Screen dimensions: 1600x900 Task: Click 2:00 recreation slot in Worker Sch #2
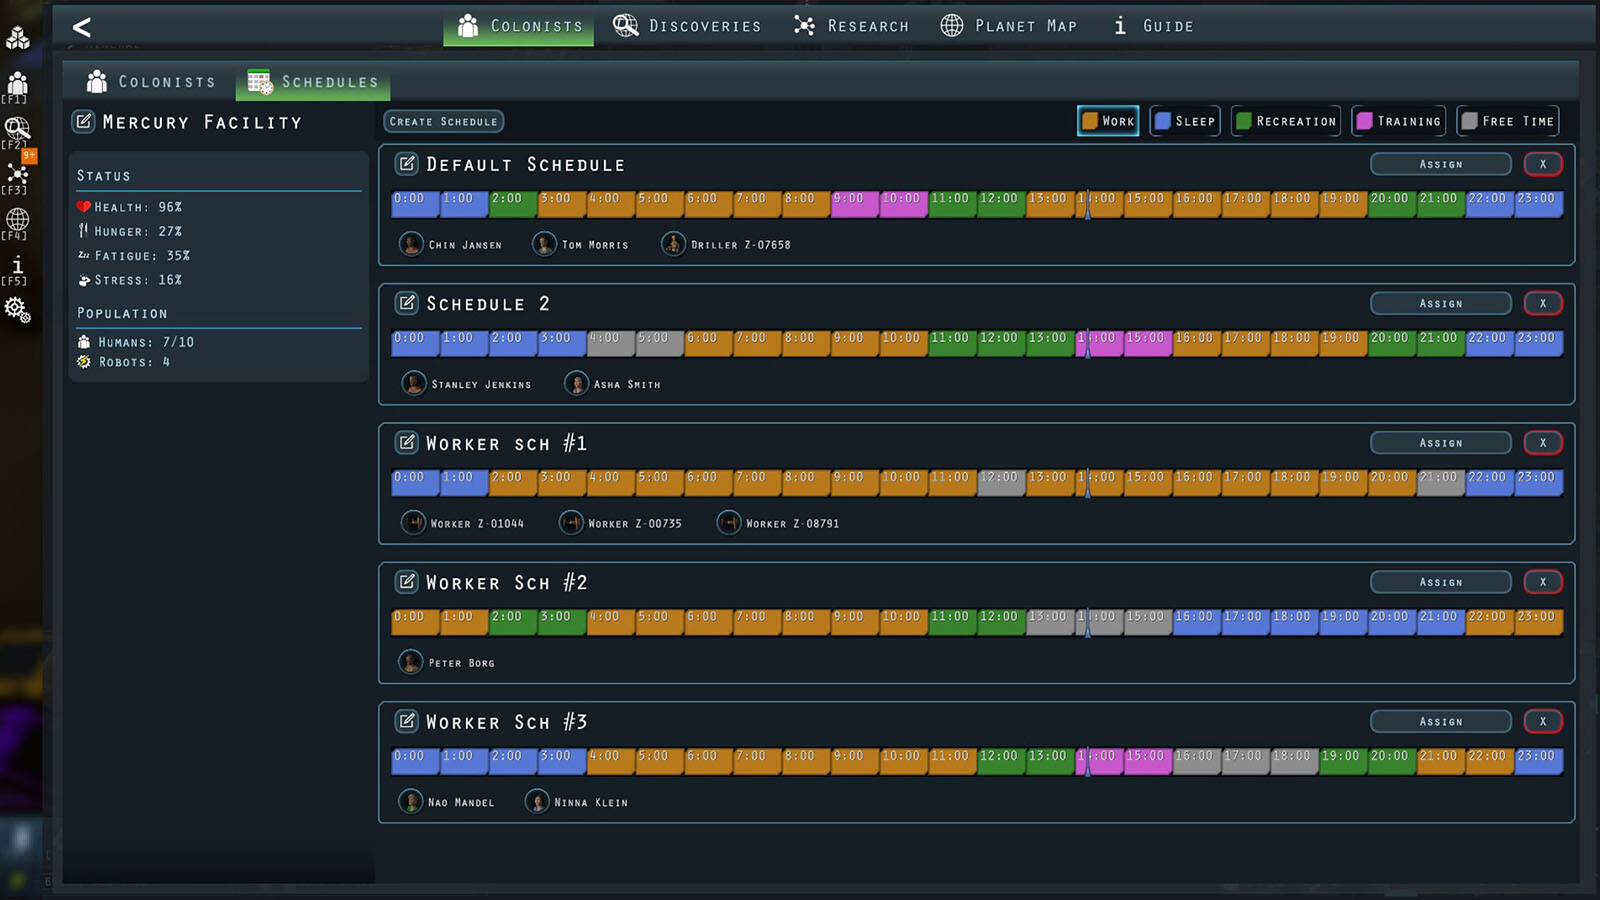(x=513, y=621)
